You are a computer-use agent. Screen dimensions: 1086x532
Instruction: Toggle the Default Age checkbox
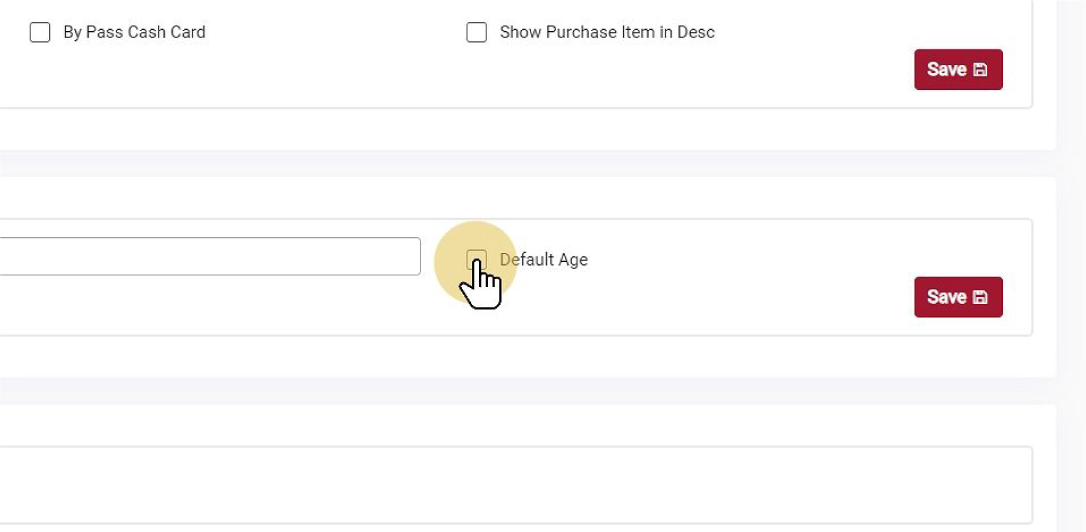pos(477,260)
